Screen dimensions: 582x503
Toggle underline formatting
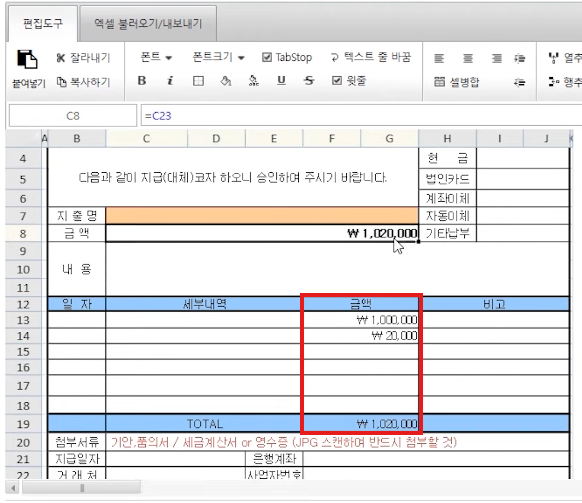pos(281,81)
